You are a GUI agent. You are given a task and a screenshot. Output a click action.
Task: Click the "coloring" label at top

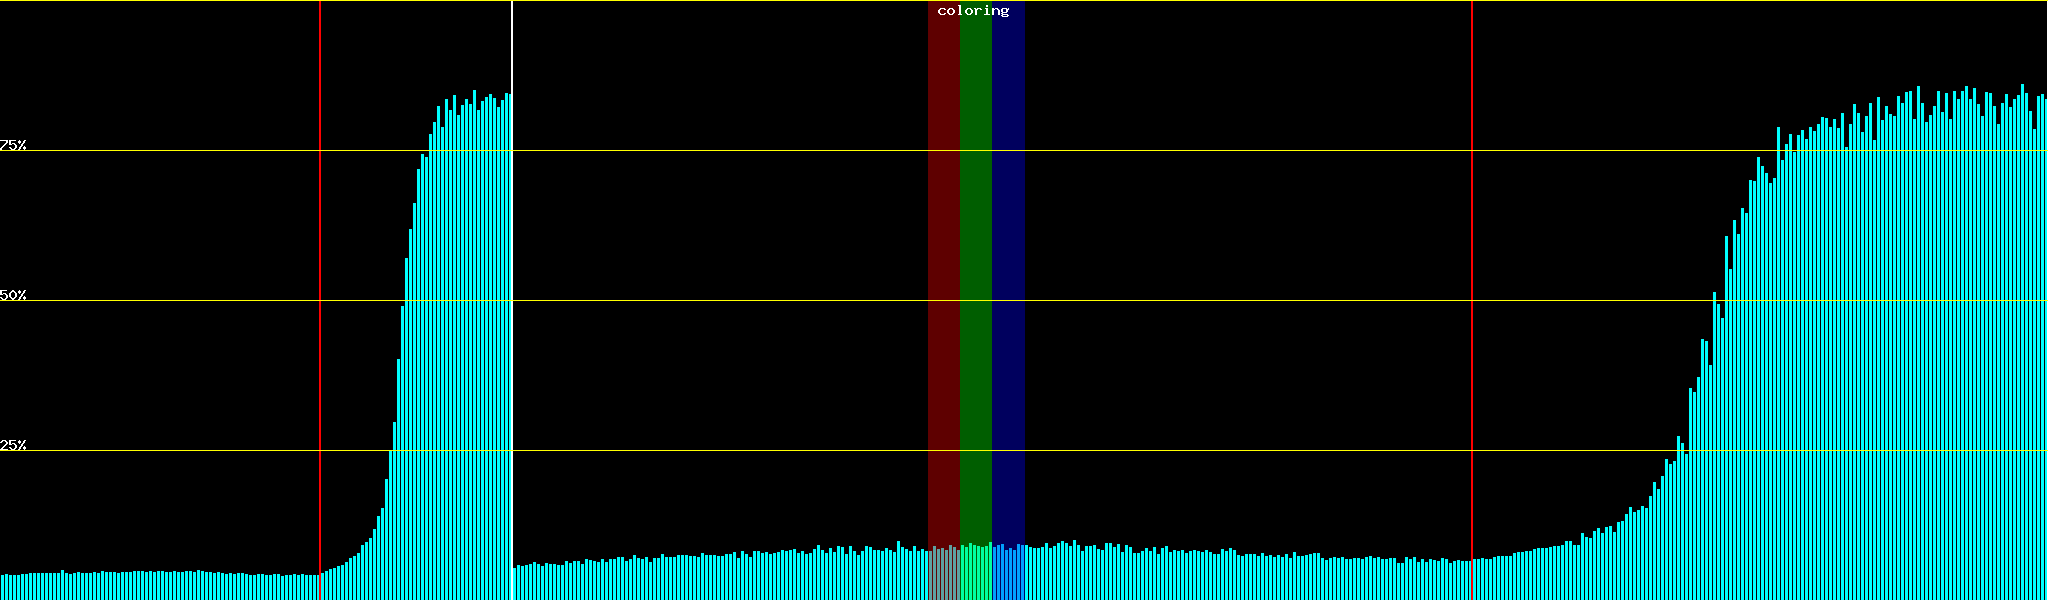973,11
